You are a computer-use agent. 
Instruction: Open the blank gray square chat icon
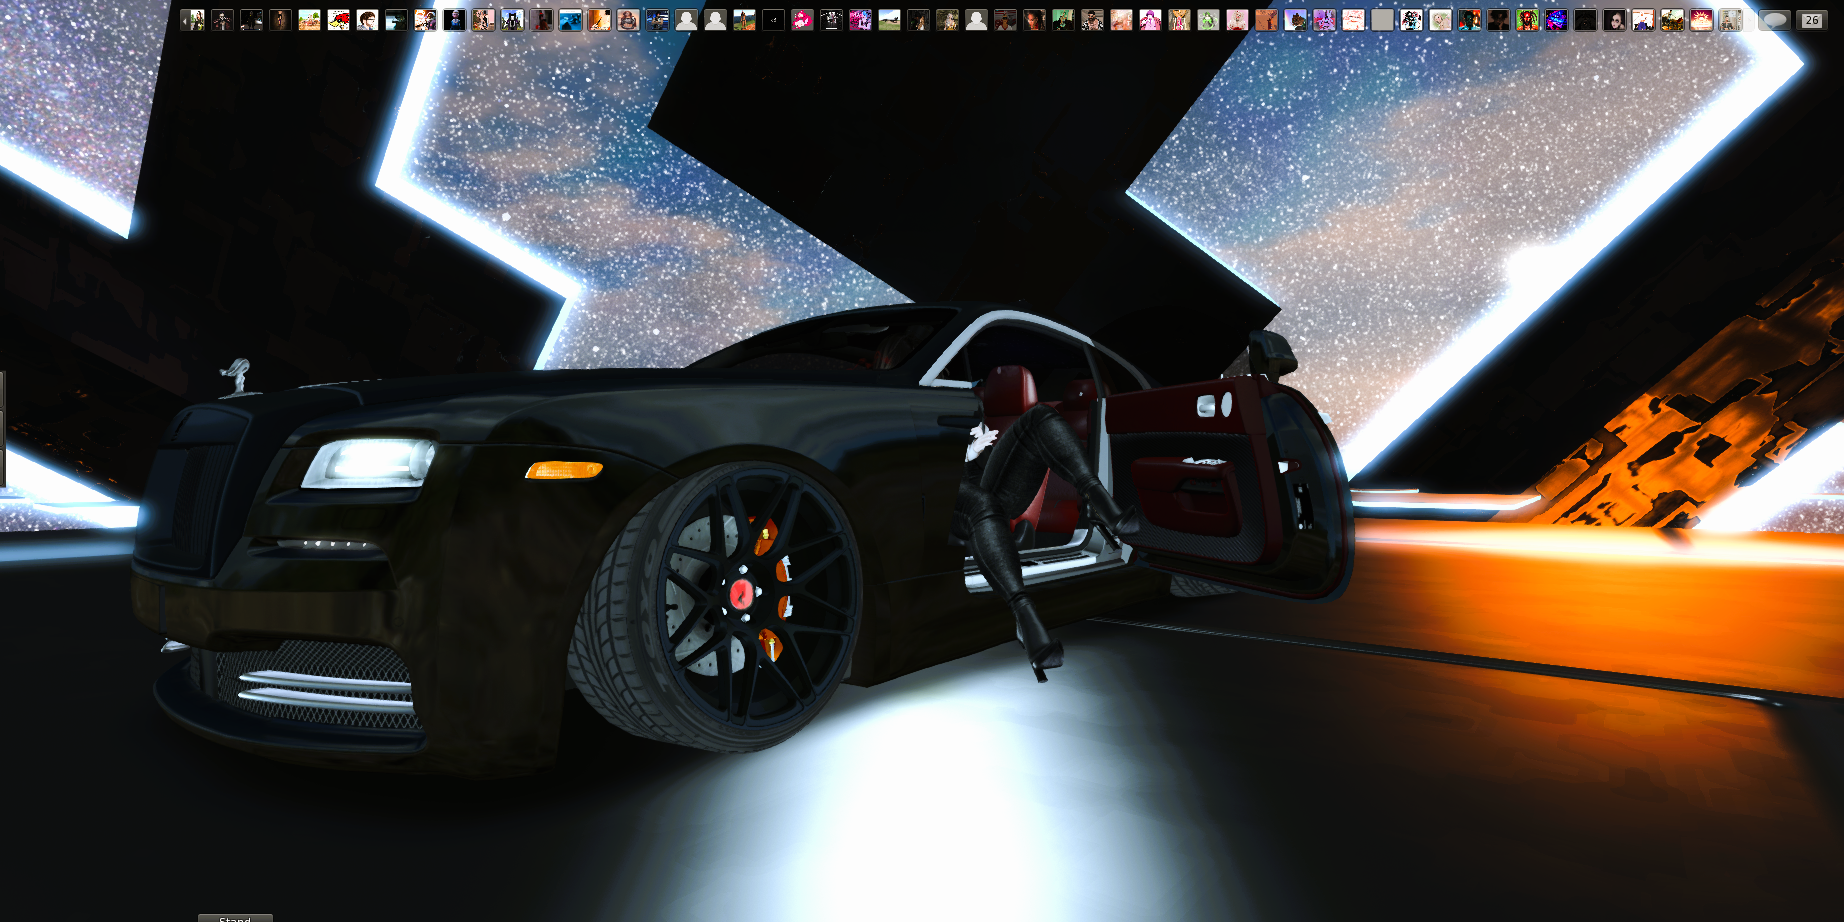pos(1382,20)
